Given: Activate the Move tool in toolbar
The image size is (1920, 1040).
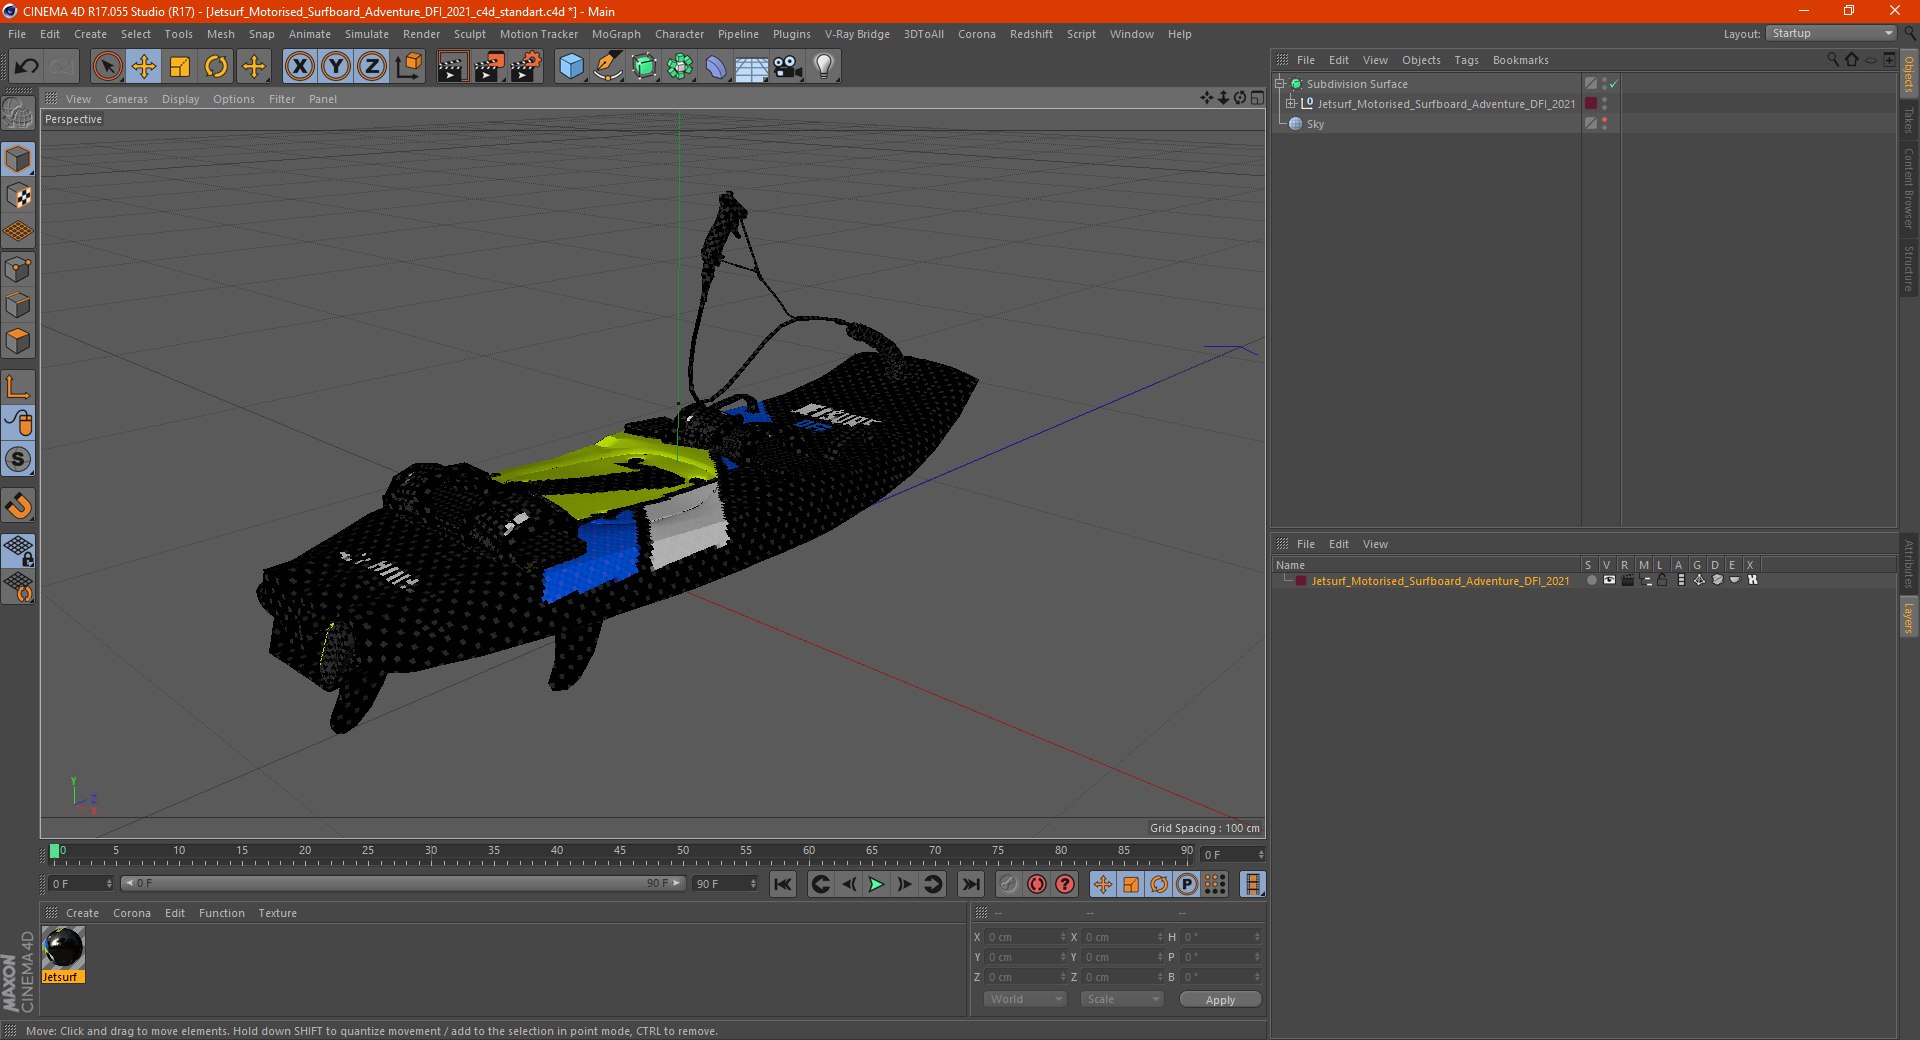Looking at the screenshot, I should [x=143, y=67].
